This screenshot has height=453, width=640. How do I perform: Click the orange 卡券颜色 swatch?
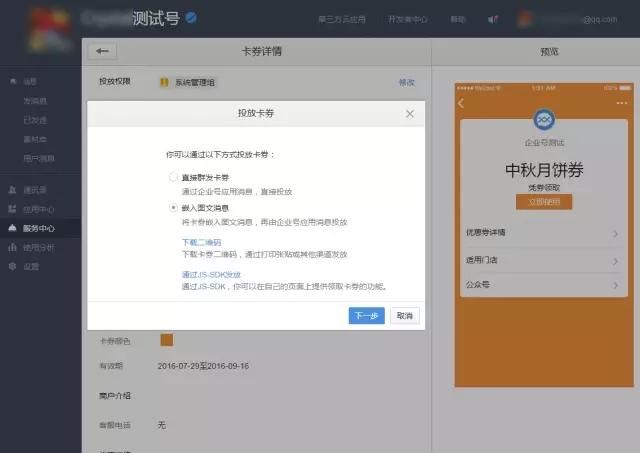[x=166, y=340]
